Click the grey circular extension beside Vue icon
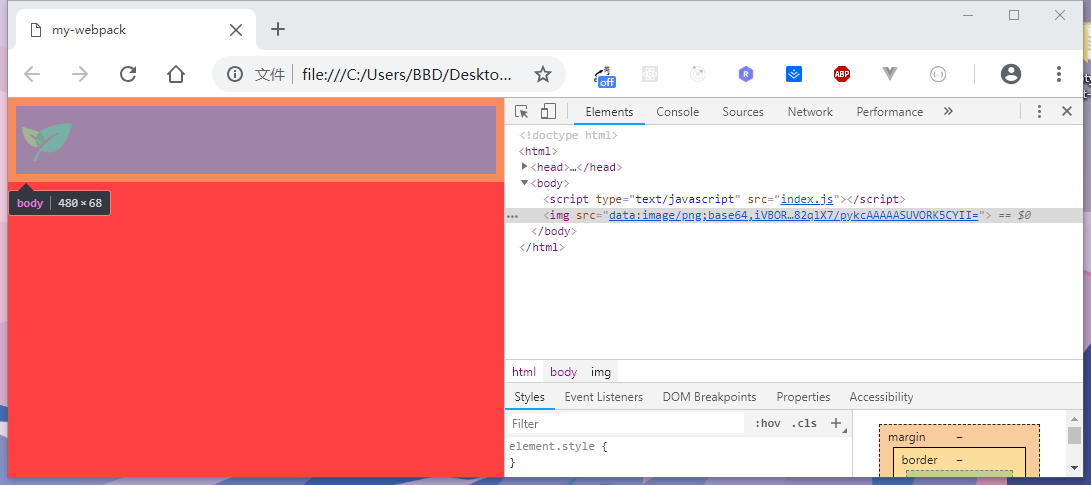Viewport: 1091px width, 485px height. (x=938, y=74)
